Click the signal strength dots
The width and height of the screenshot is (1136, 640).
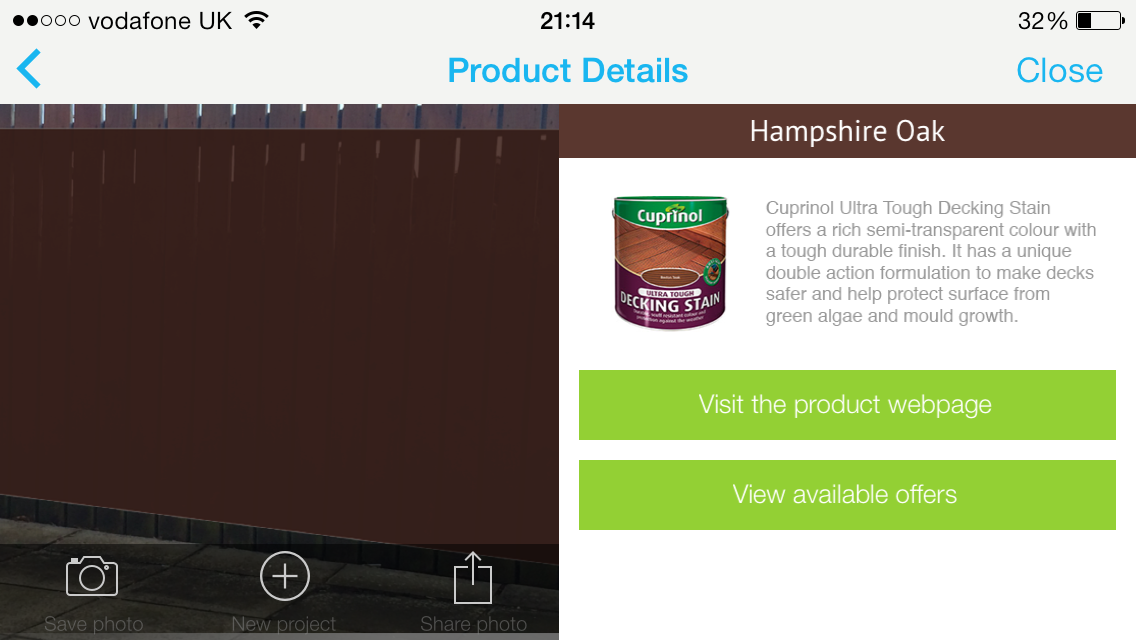click(x=46, y=20)
